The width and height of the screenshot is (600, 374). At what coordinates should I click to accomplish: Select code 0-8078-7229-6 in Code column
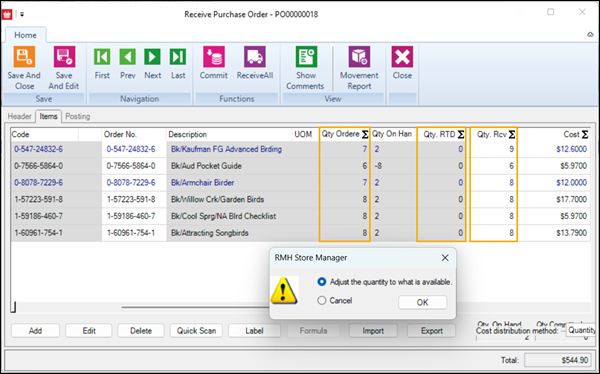tap(38, 183)
